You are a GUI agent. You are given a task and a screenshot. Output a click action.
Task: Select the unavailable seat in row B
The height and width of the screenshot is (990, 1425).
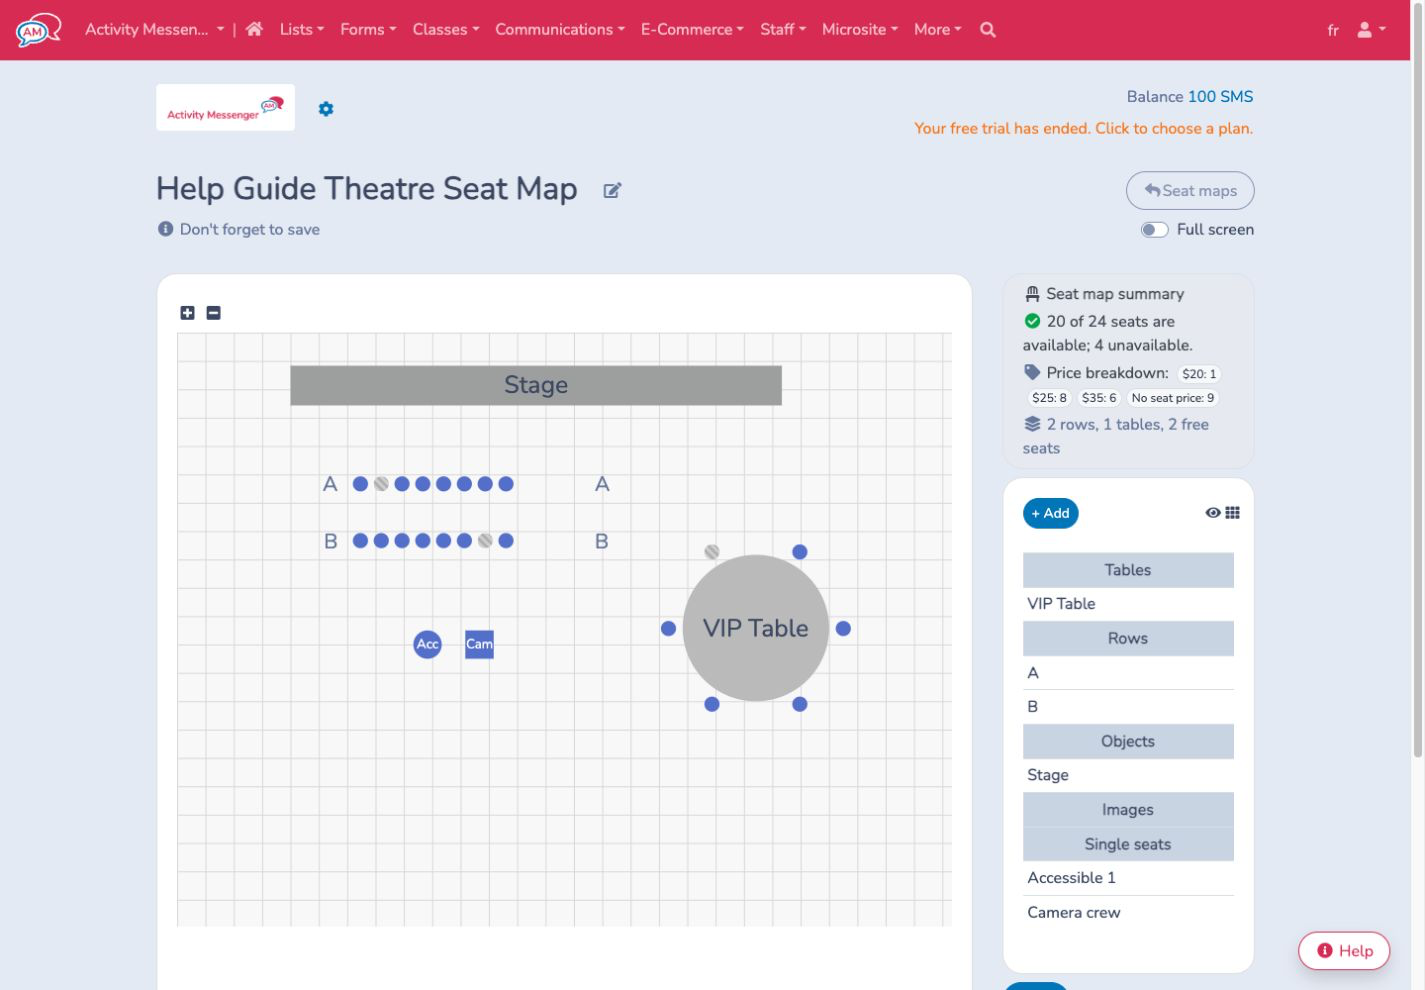pyautogui.click(x=485, y=541)
